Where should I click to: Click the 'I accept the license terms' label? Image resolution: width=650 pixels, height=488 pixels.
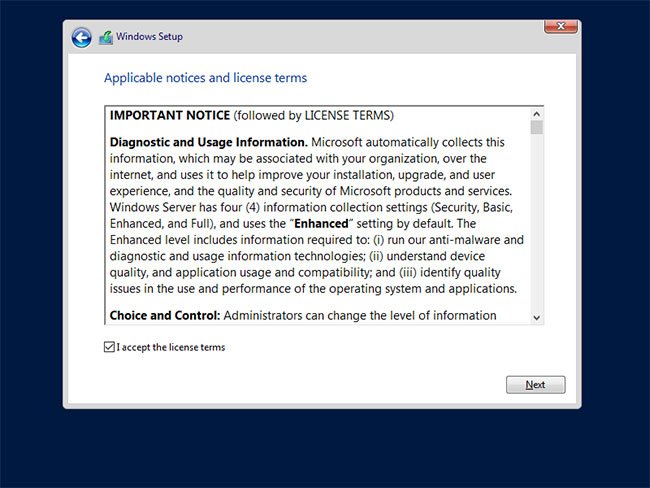click(171, 347)
